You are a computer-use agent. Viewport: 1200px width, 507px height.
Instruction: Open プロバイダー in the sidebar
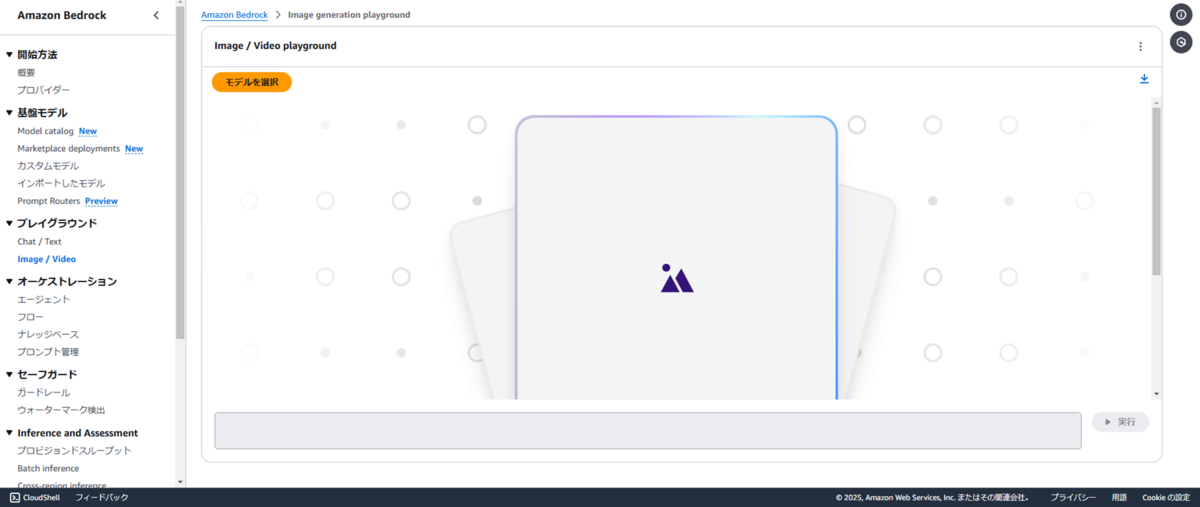pyautogui.click(x=44, y=90)
